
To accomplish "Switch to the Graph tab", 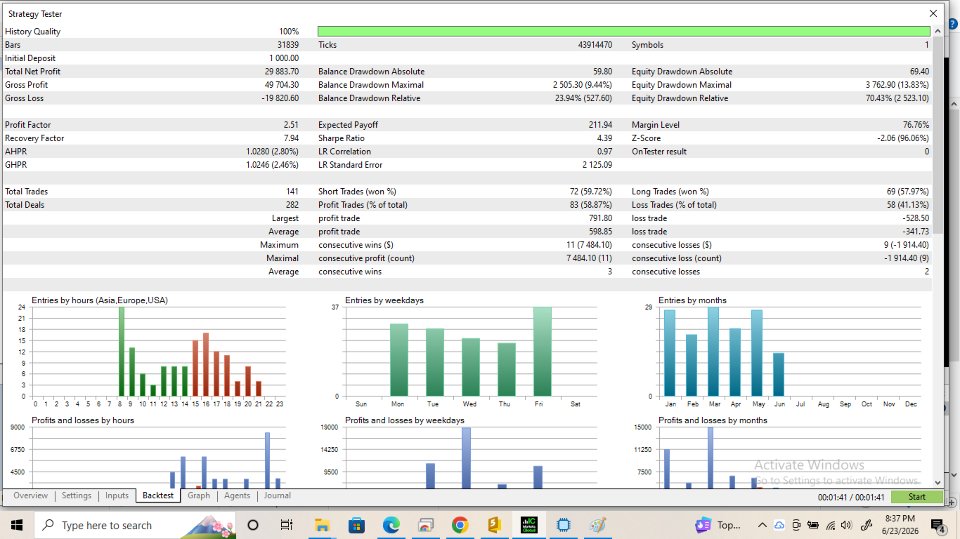I will click(198, 496).
